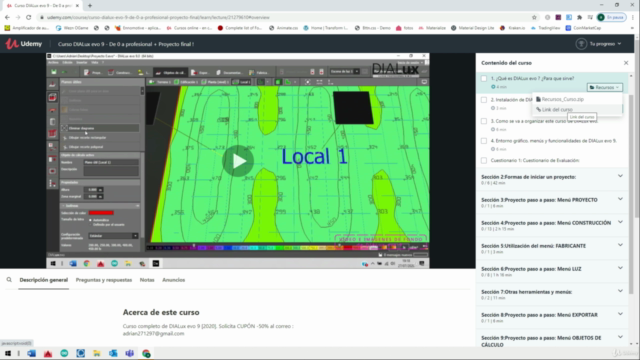Viewport: 640px width, 360px height.
Task: Check lecture 3 Como se va a organizar
Action: pos(484,121)
